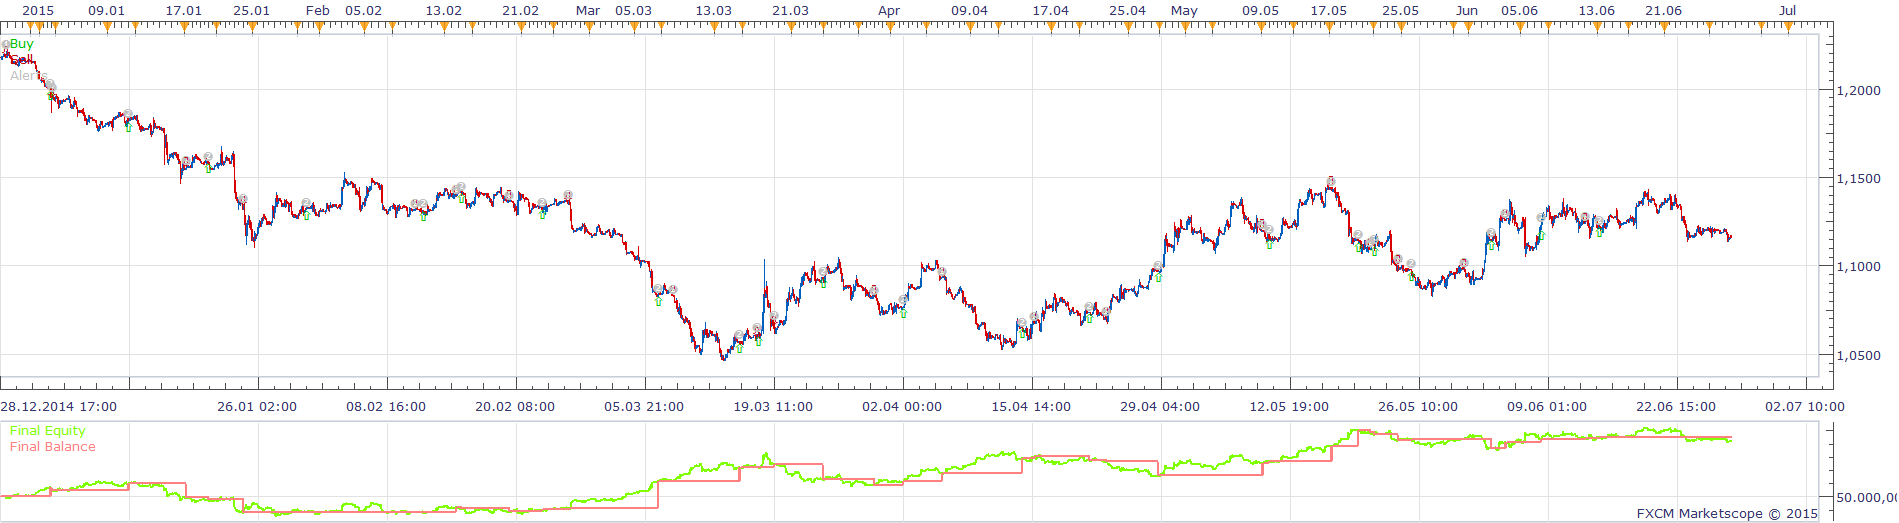Click the 25.05 date on top axis
Screen dimensions: 1899x523
(1400, 10)
